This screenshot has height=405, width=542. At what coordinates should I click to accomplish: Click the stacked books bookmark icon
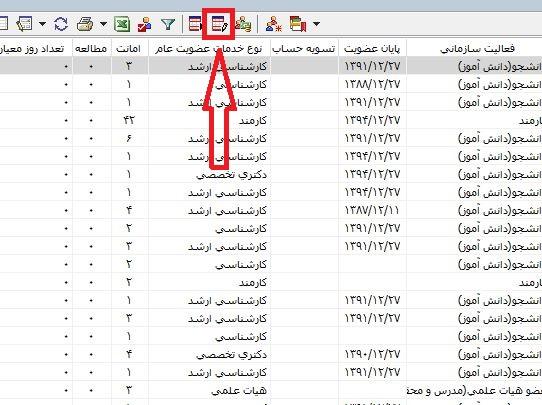pos(298,25)
